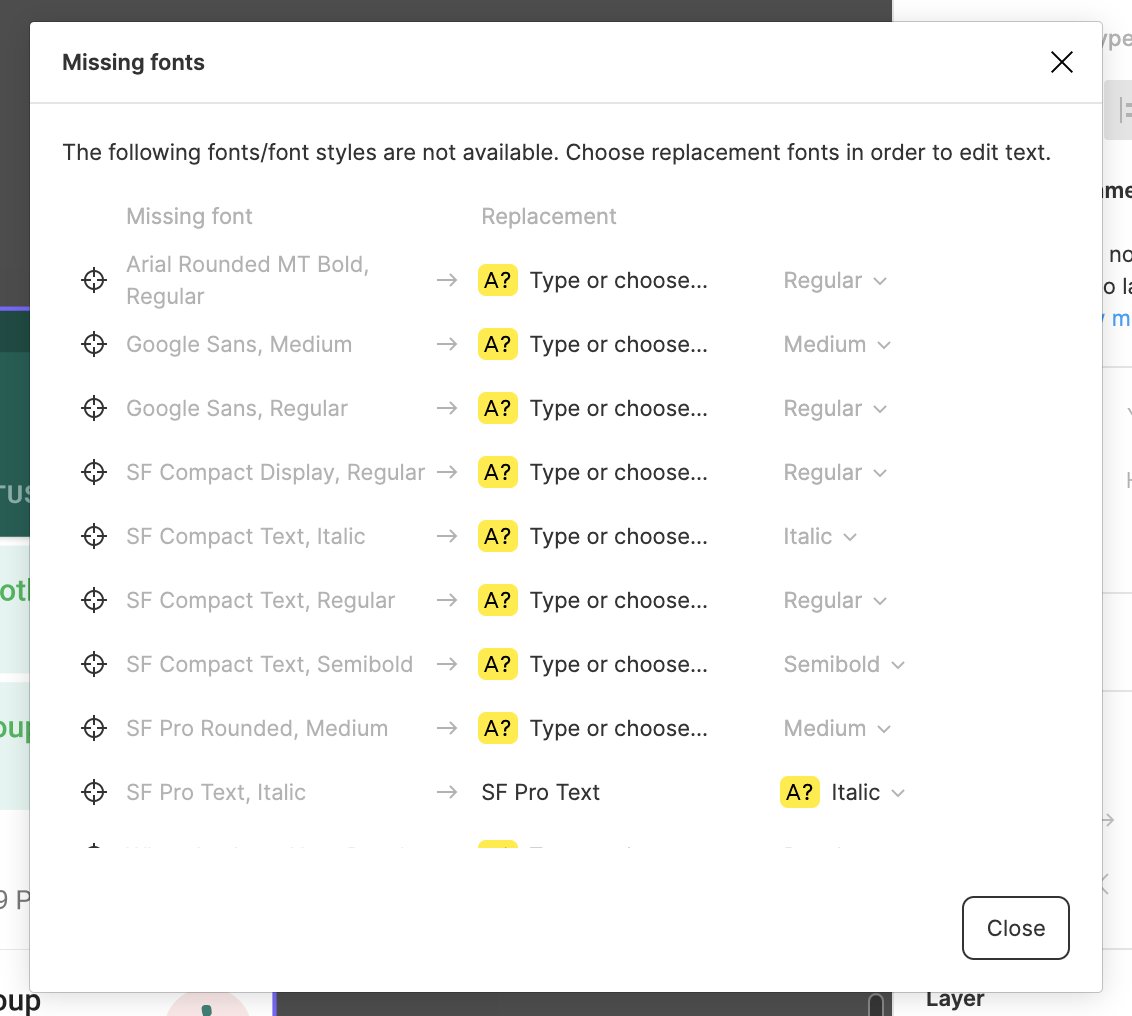Change the SF Pro Text replacement font
Screen dimensions: 1132x1016
(x=541, y=792)
